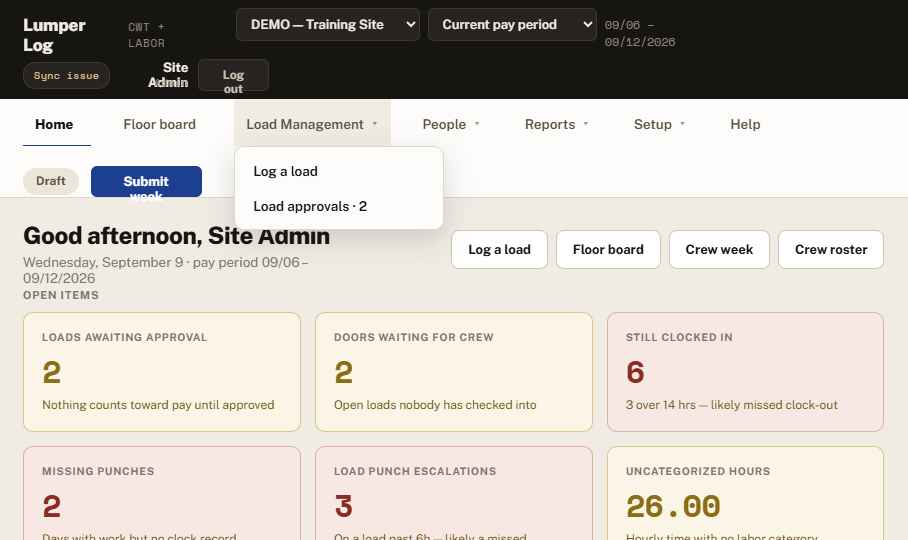Click the Floor board quick-action button
This screenshot has width=908, height=540.
coord(608,249)
